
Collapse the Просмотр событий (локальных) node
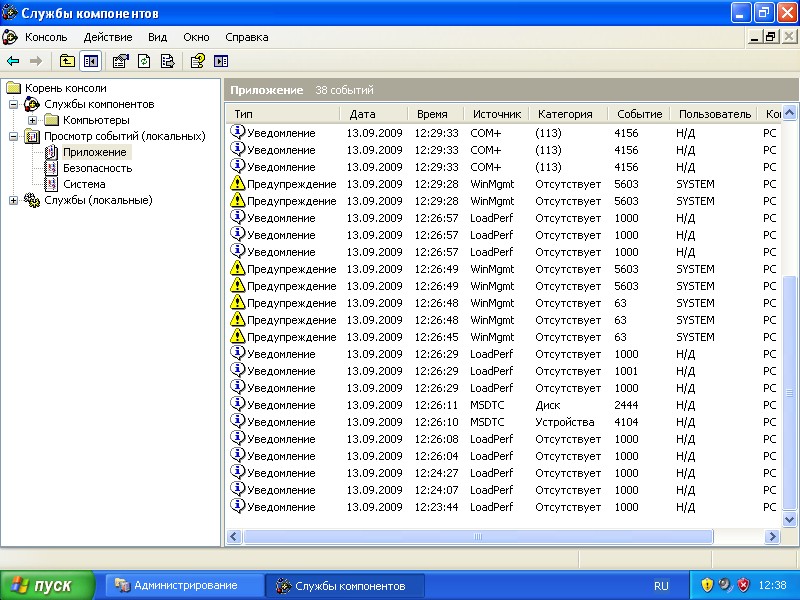coord(14,136)
